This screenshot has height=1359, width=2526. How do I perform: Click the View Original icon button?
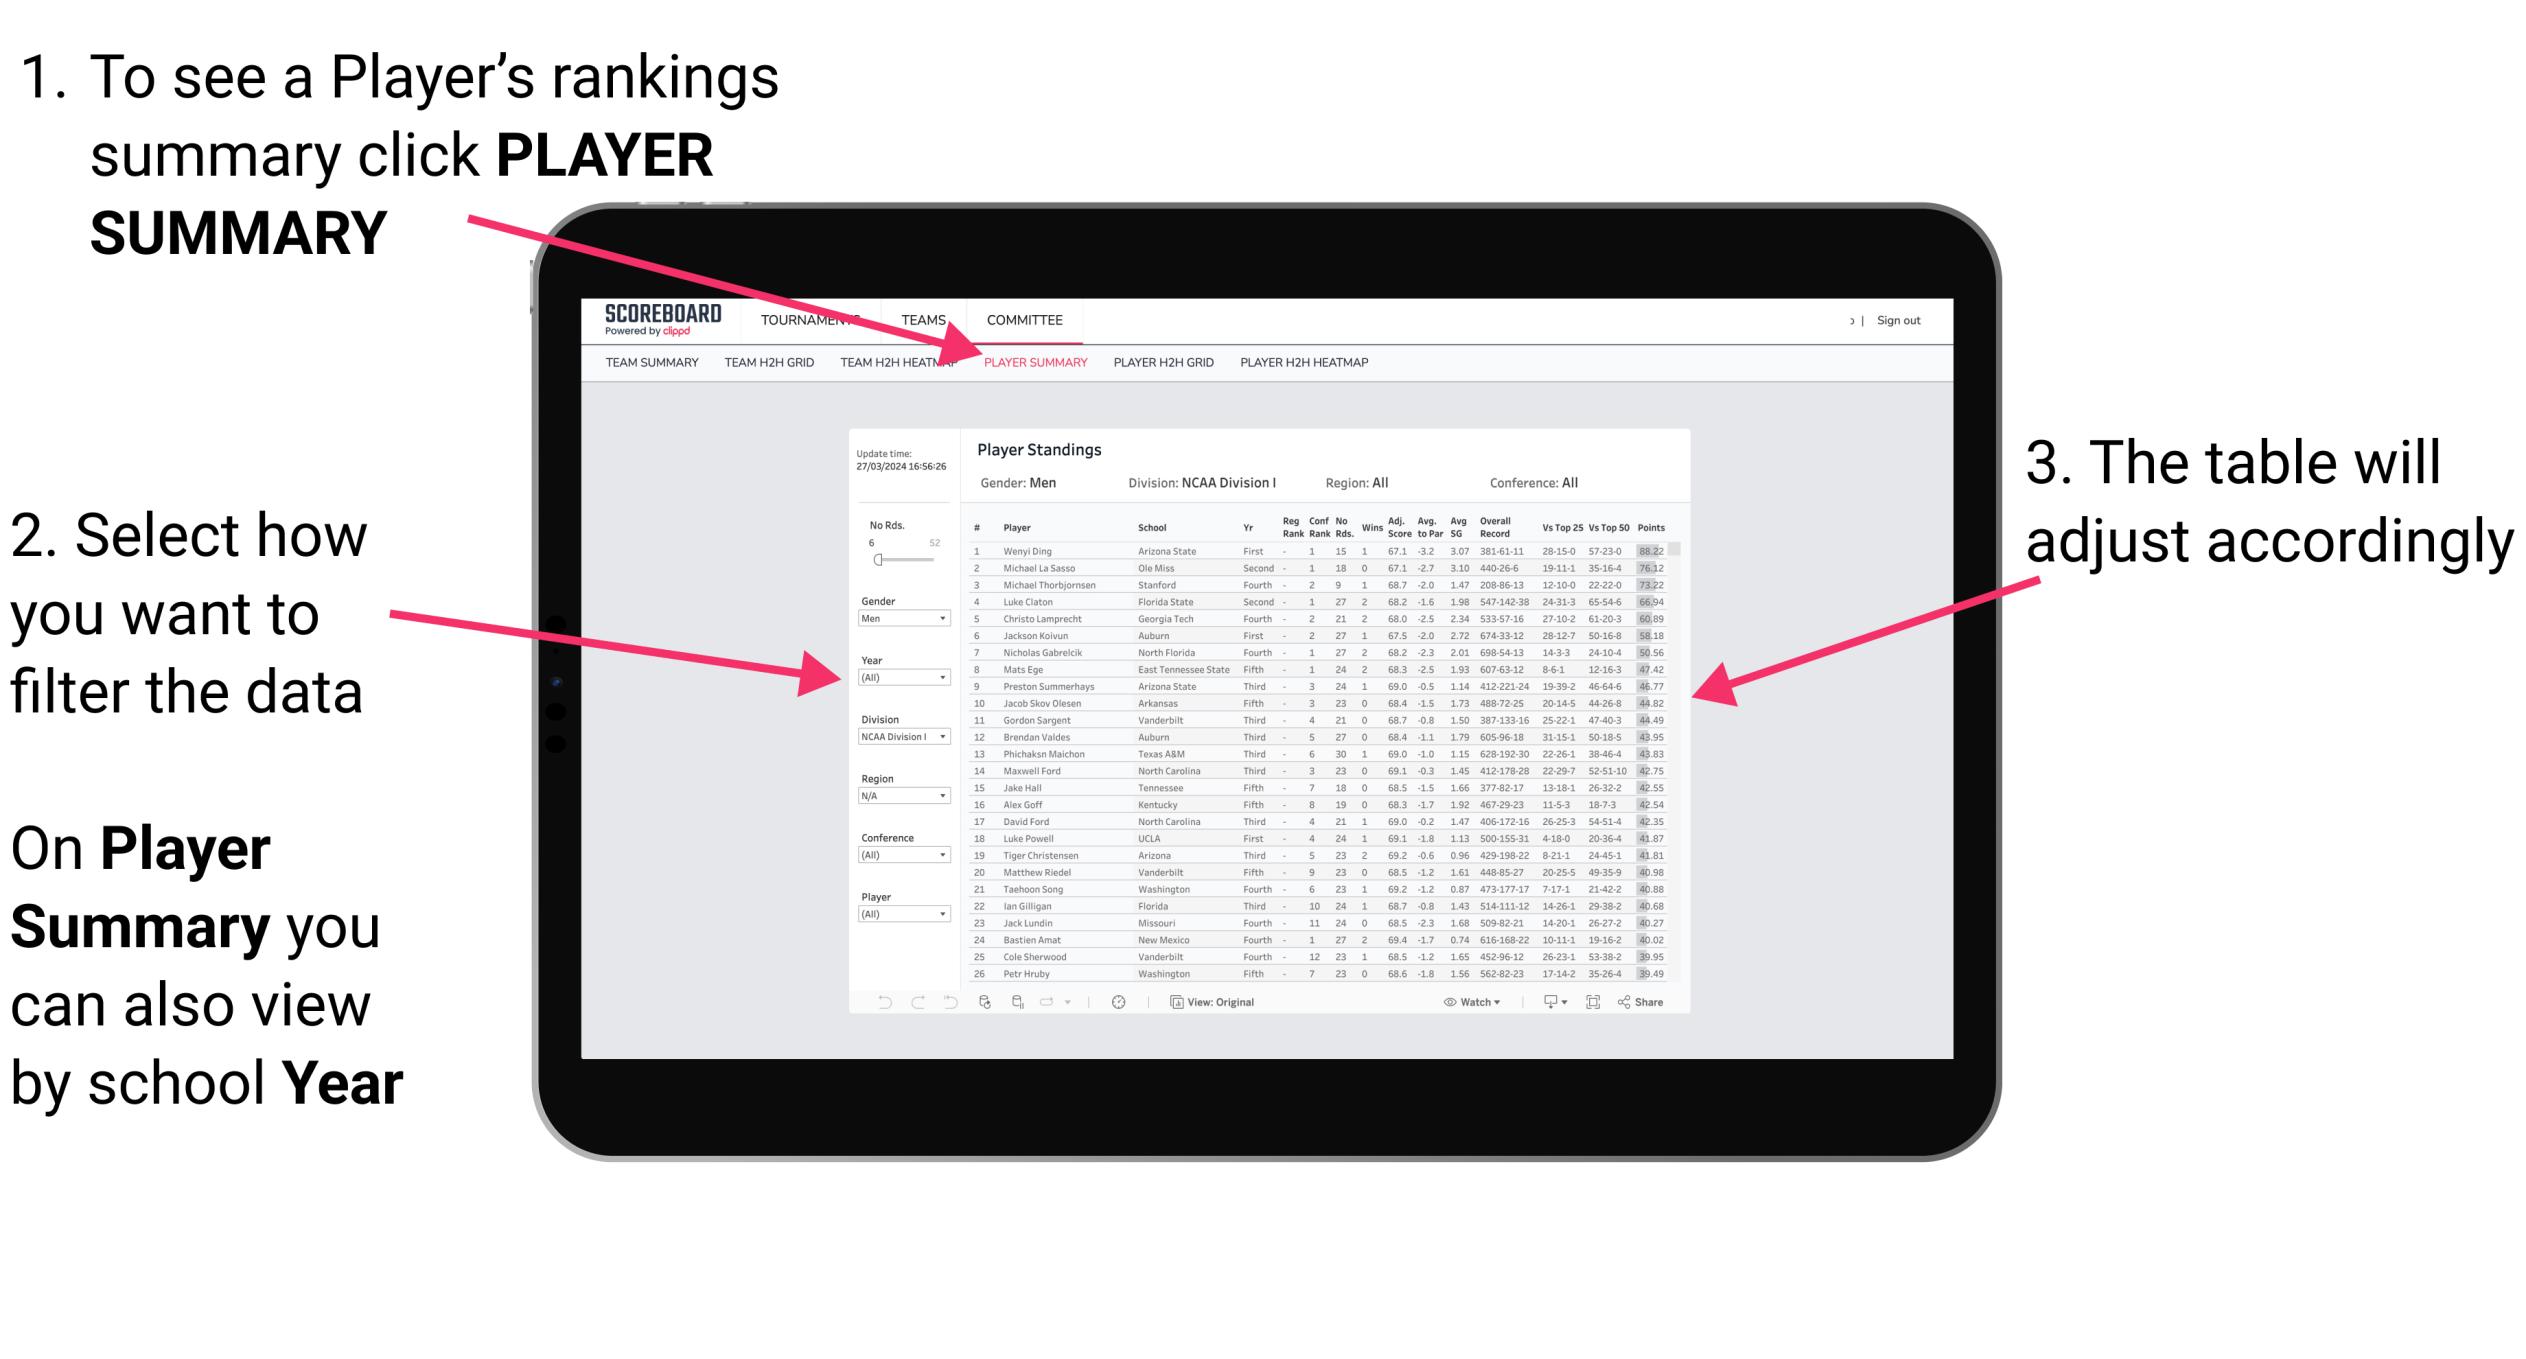[x=1173, y=1001]
